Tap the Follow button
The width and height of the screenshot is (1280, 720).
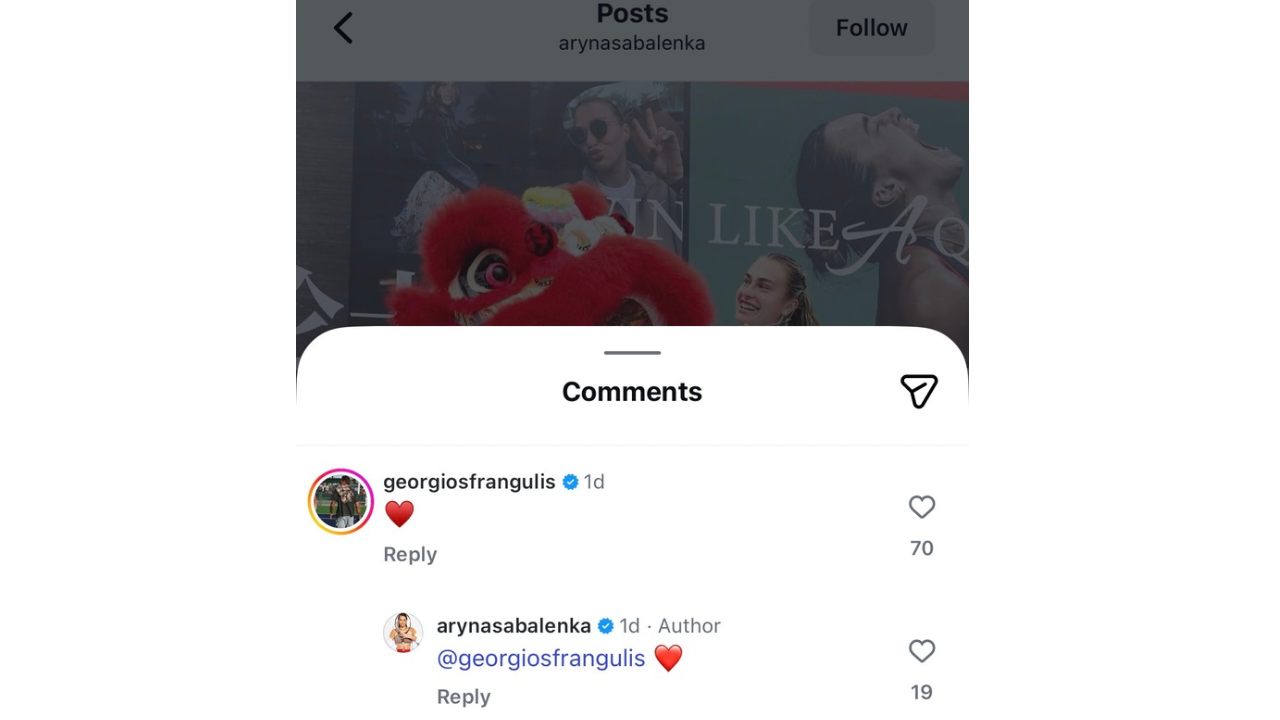coord(871,28)
